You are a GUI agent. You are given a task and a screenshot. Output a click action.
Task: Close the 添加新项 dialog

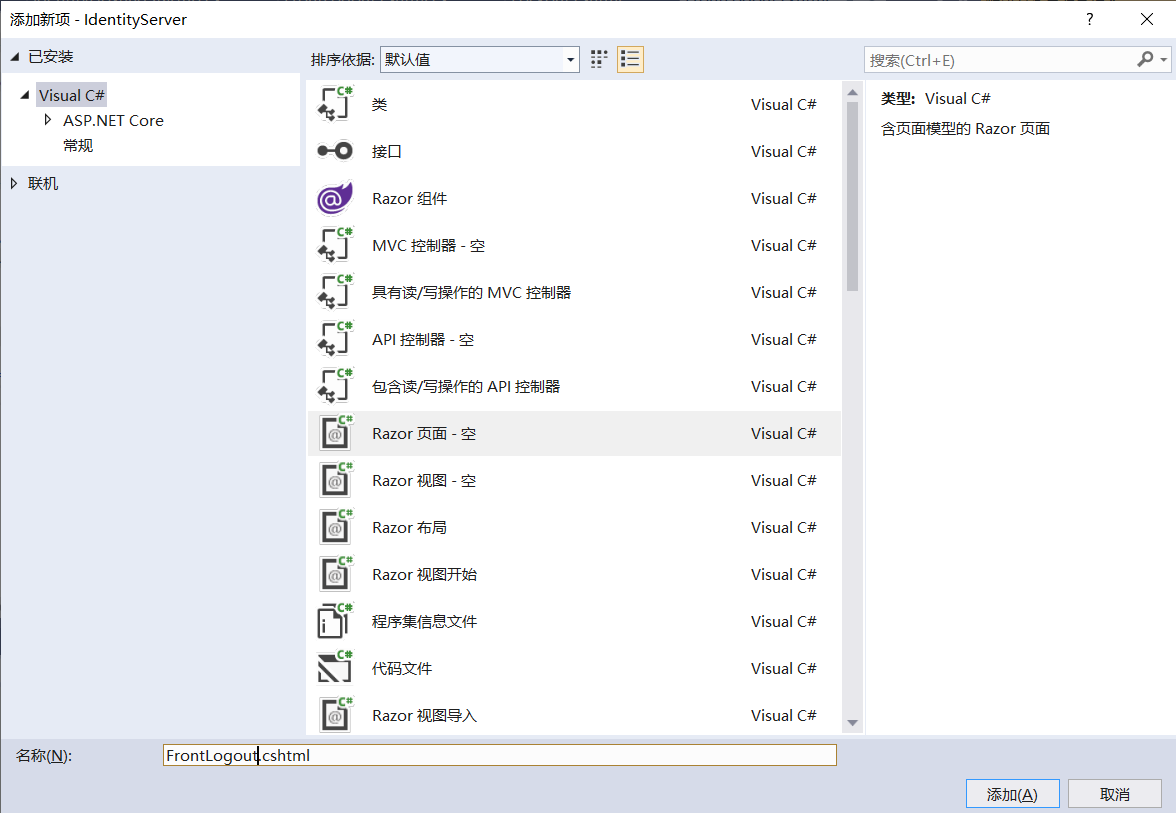pos(1147,20)
